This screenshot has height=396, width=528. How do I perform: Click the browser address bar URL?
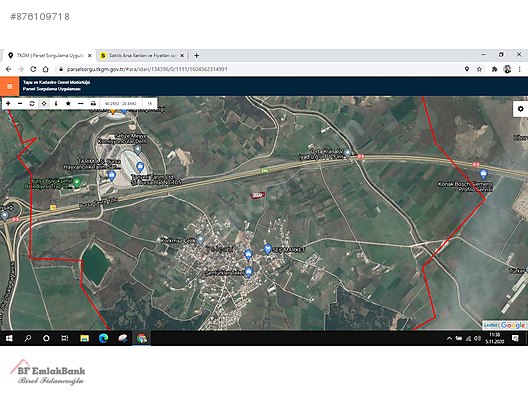pos(147,69)
